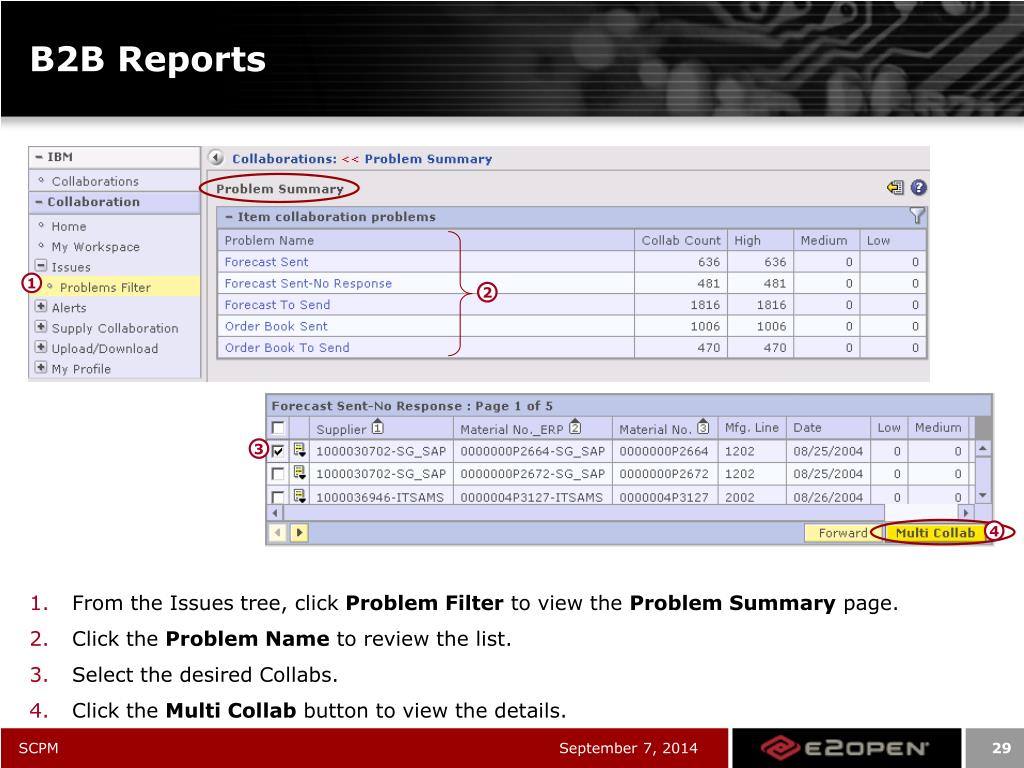Viewport: 1024px width, 768px height.
Task: Go to next page arrow button
Action: coord(299,532)
